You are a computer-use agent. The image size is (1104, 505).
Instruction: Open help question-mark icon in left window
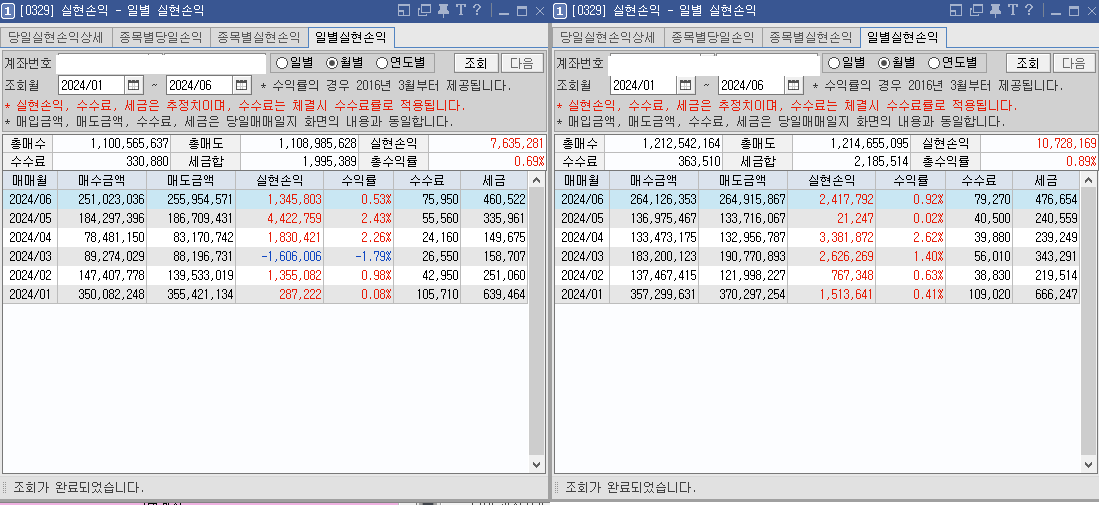click(477, 10)
